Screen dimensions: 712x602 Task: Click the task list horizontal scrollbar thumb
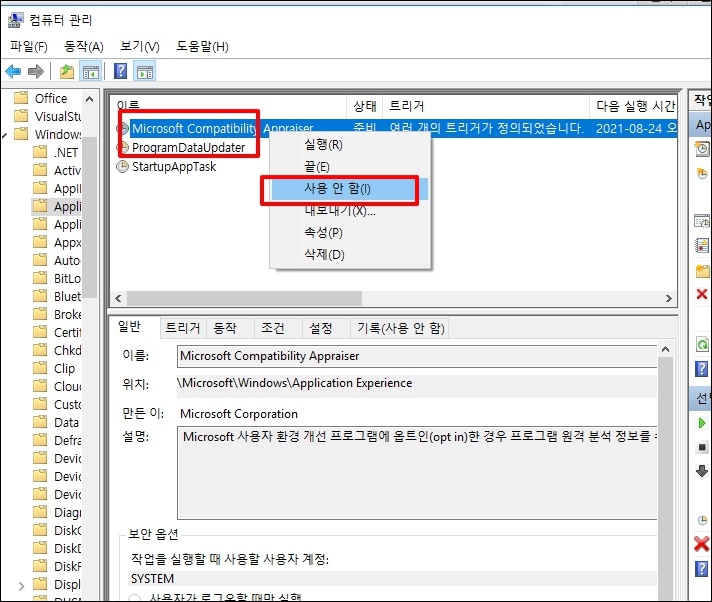[244, 298]
